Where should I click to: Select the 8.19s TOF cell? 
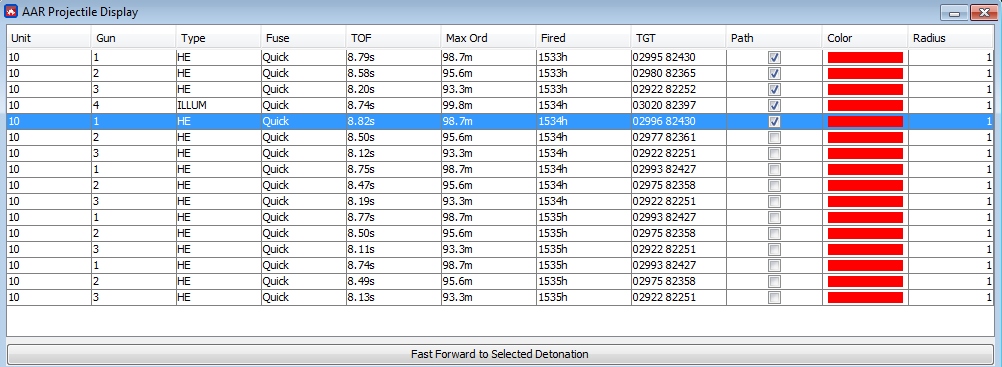click(393, 201)
